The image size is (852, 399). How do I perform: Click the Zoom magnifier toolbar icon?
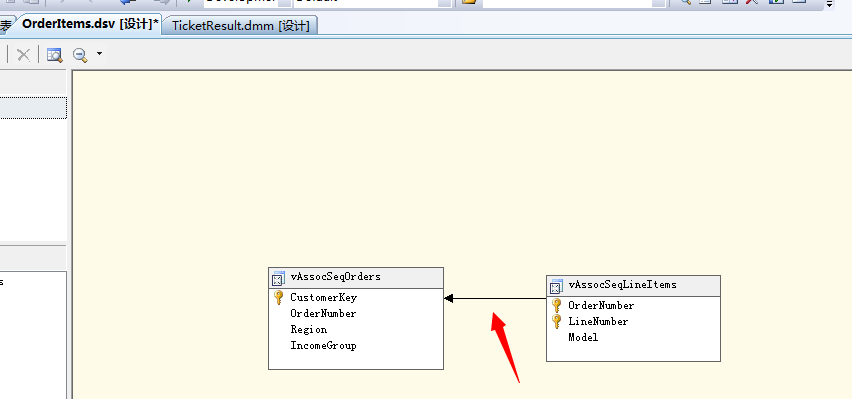(x=80, y=55)
